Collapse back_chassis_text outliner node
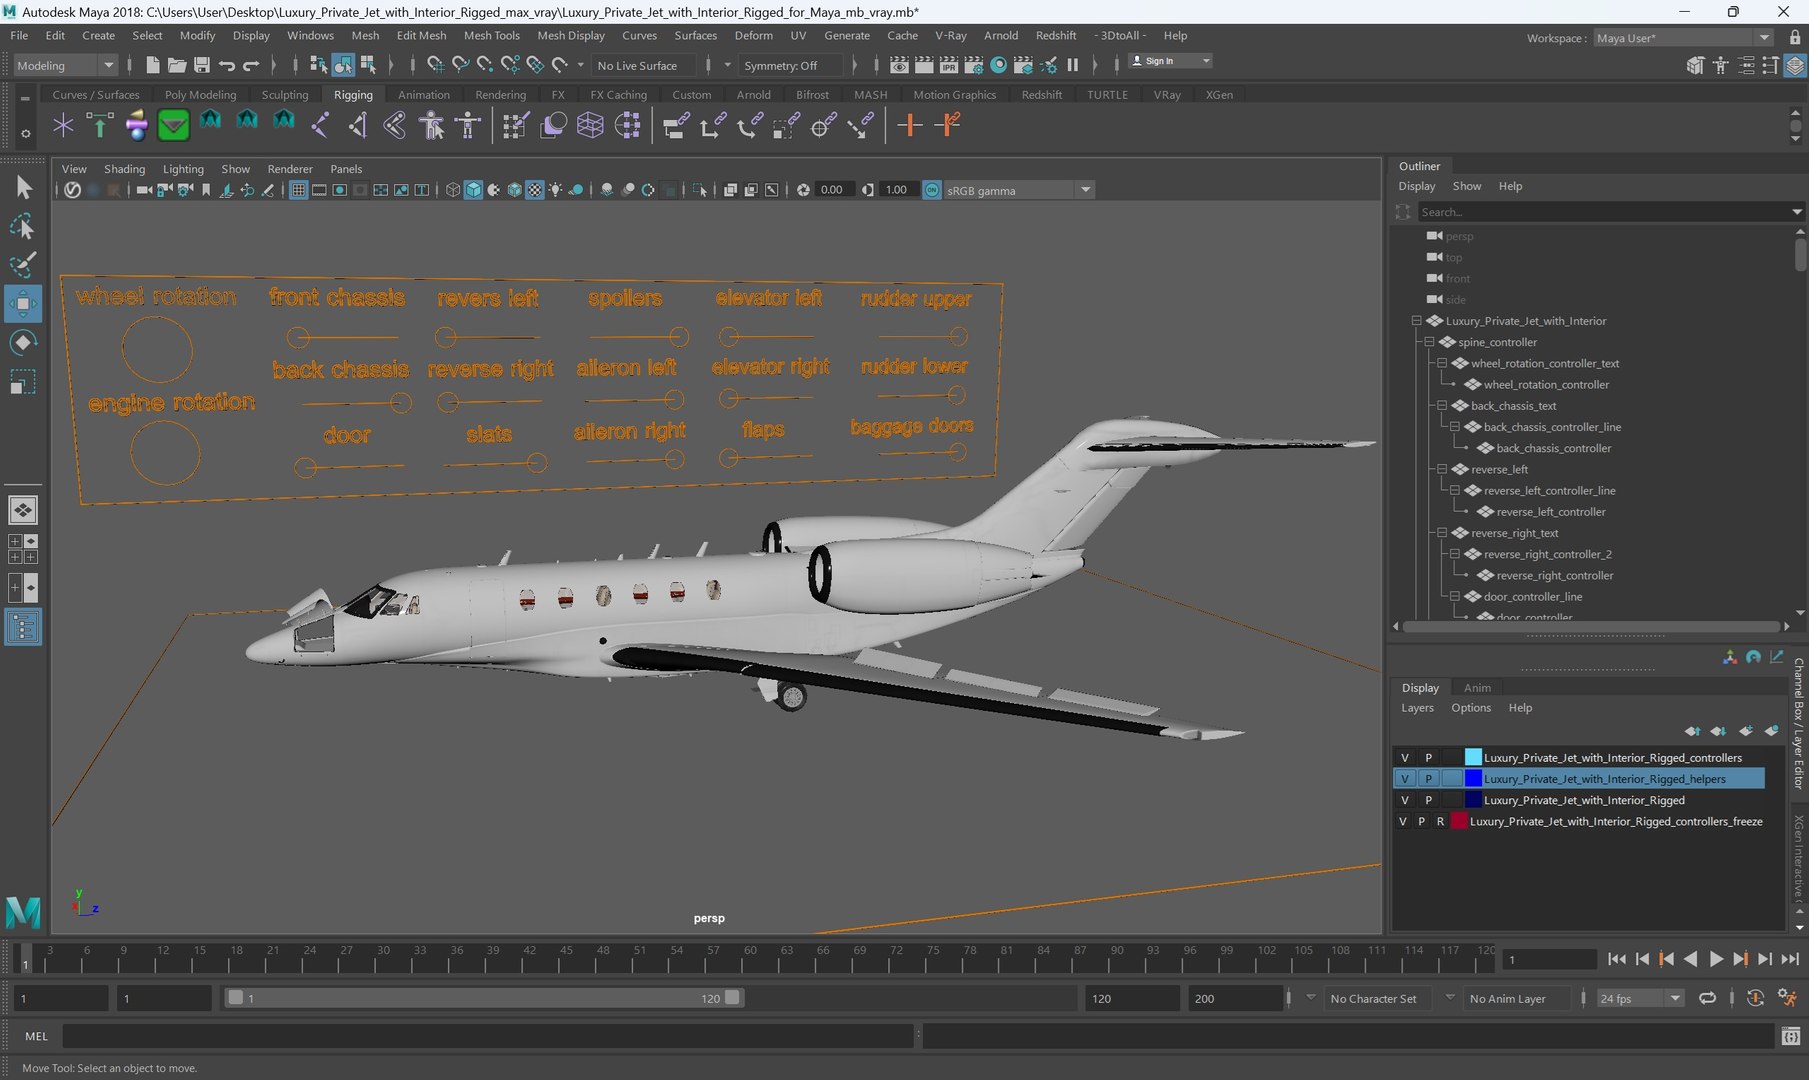This screenshot has width=1809, height=1080. pos(1442,406)
